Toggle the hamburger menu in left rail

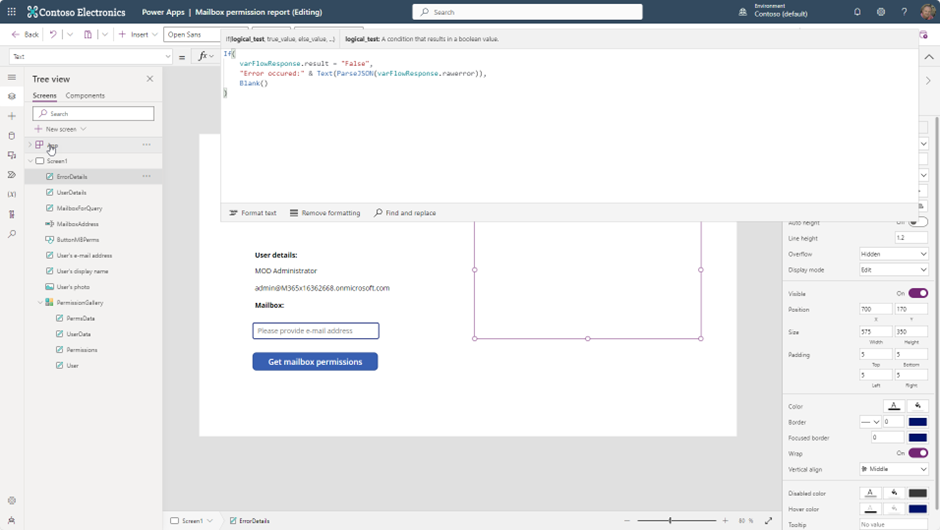click(11, 77)
